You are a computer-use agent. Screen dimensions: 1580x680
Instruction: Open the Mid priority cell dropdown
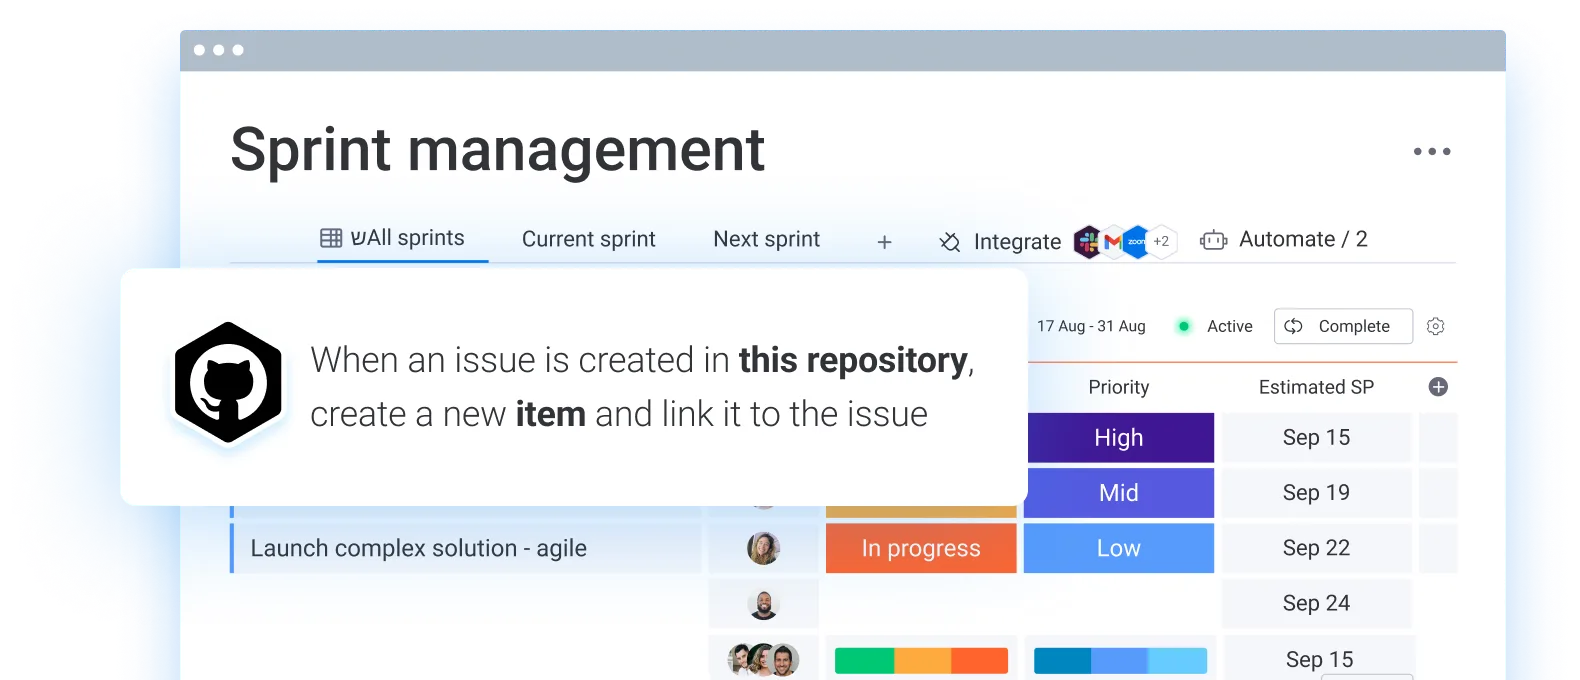pos(1119,493)
